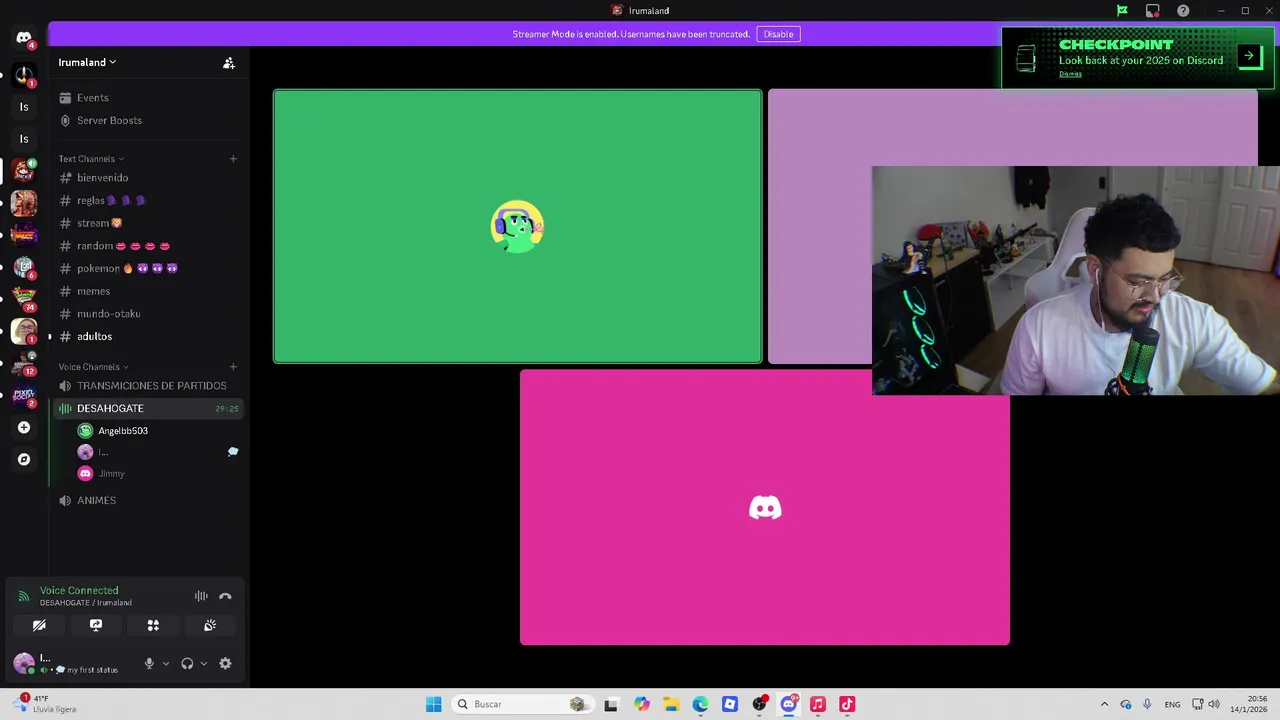1280x720 pixels.
Task: Open Jimmy voice participant
Action: (158, 474)
